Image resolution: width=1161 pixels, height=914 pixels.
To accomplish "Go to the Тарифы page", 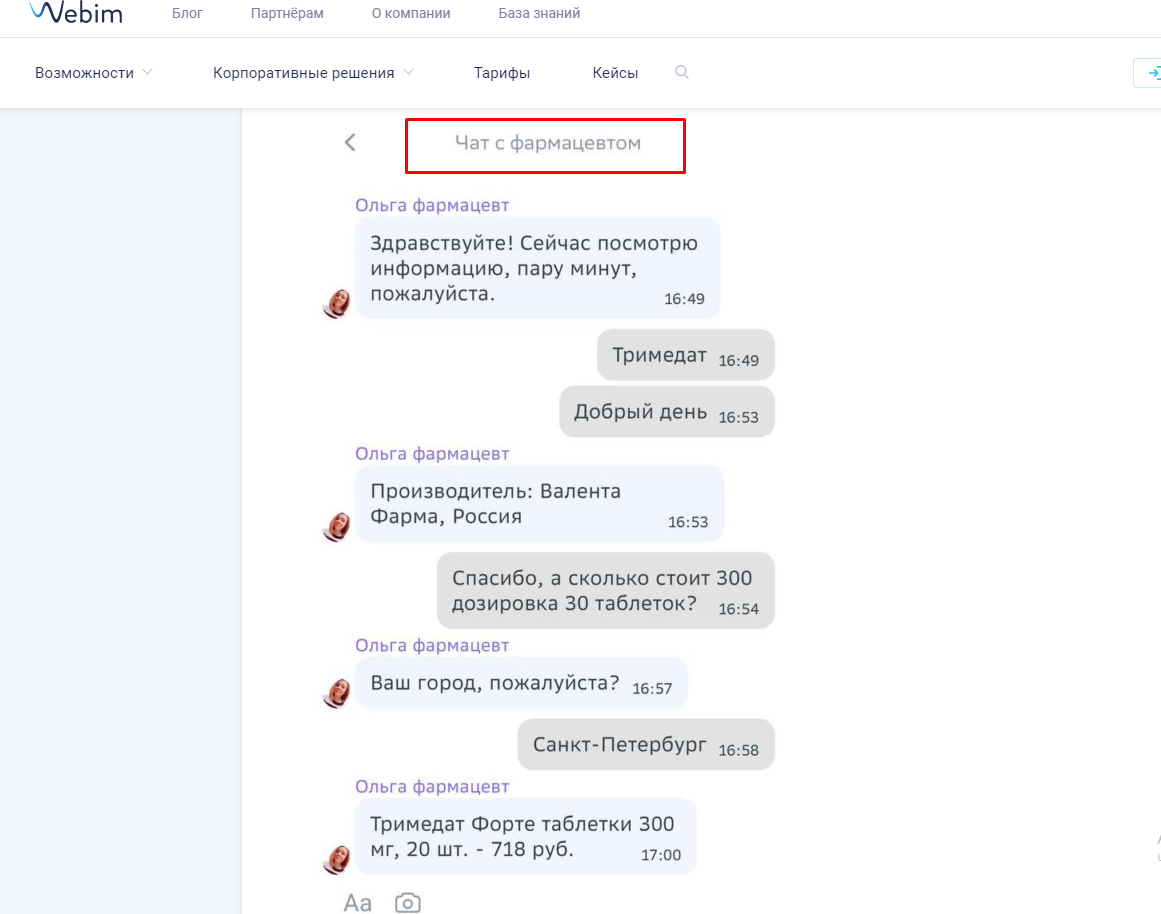I will click(x=502, y=73).
